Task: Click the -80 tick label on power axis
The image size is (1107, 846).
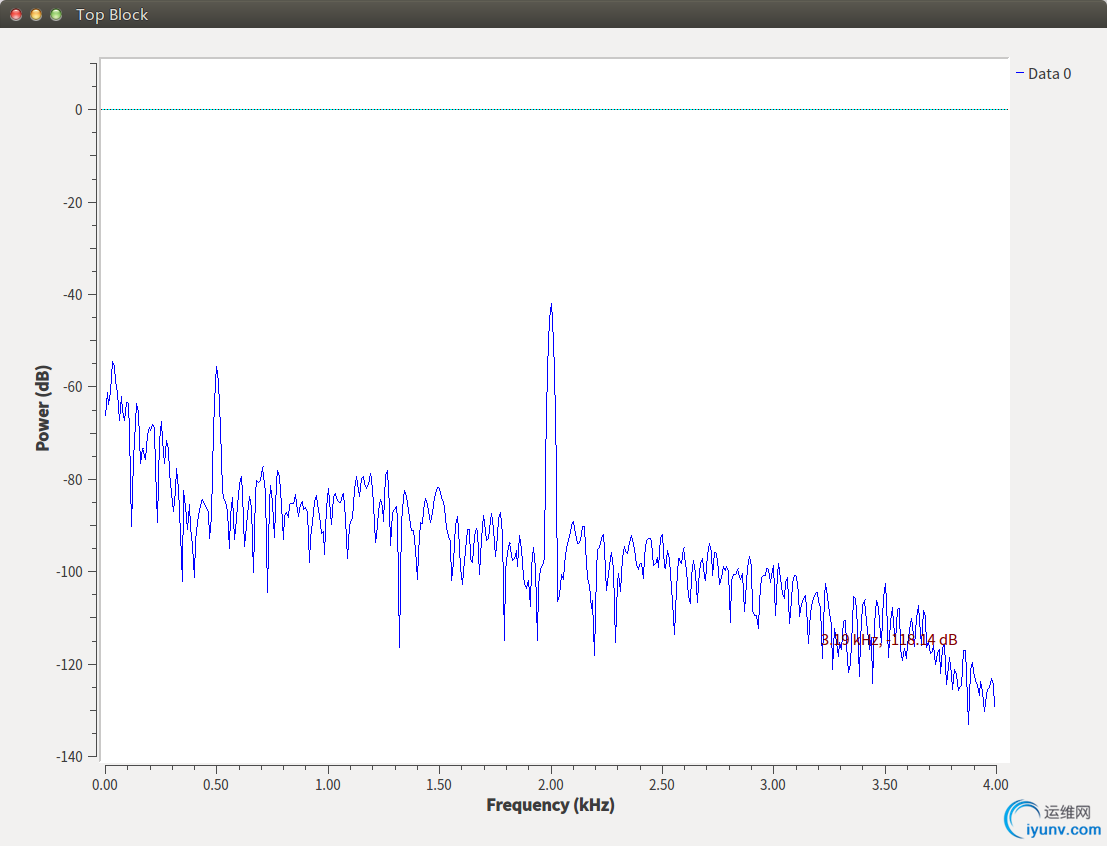Action: (x=73, y=479)
